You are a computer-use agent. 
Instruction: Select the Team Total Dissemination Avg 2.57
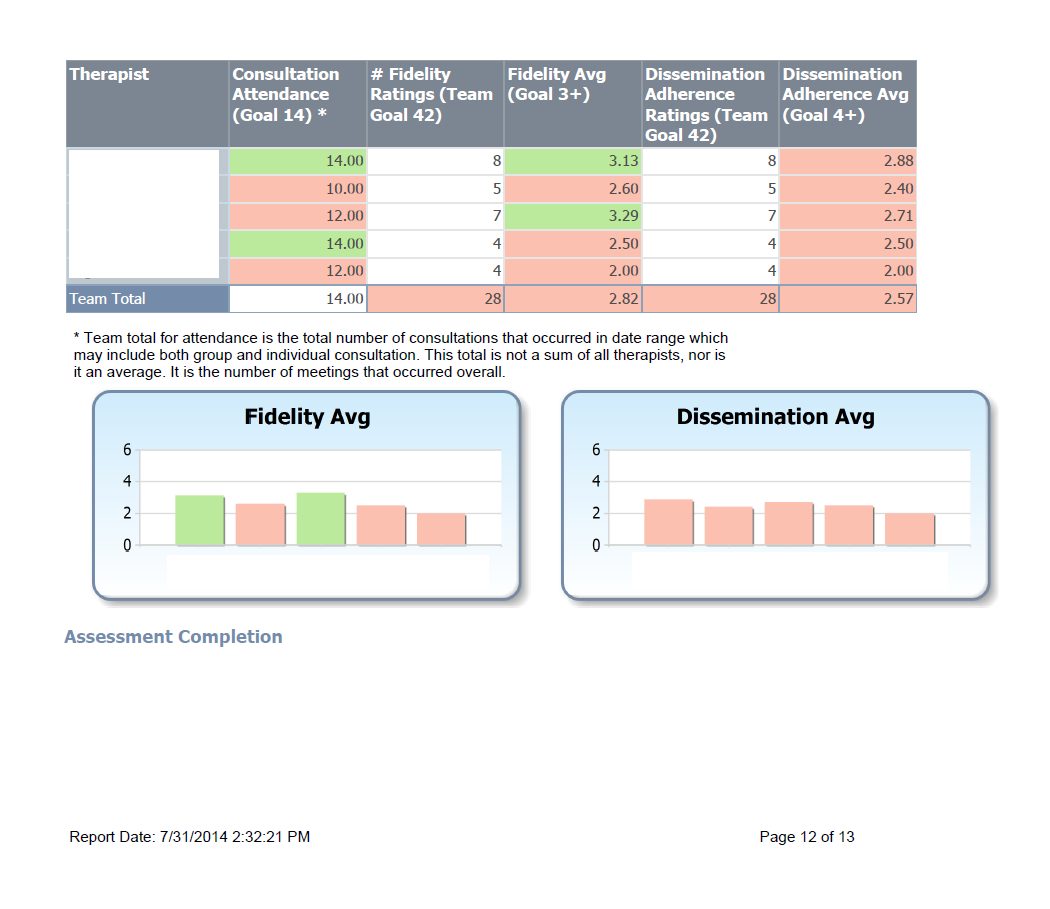[x=848, y=299]
